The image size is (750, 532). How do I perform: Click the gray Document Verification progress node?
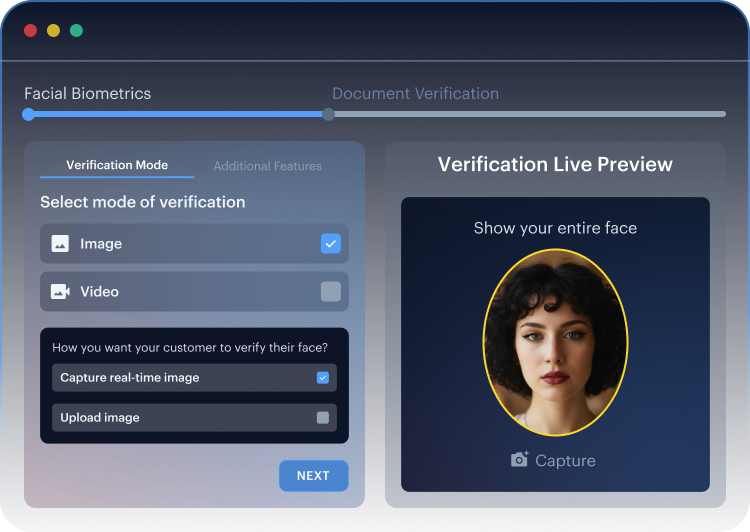(x=328, y=114)
